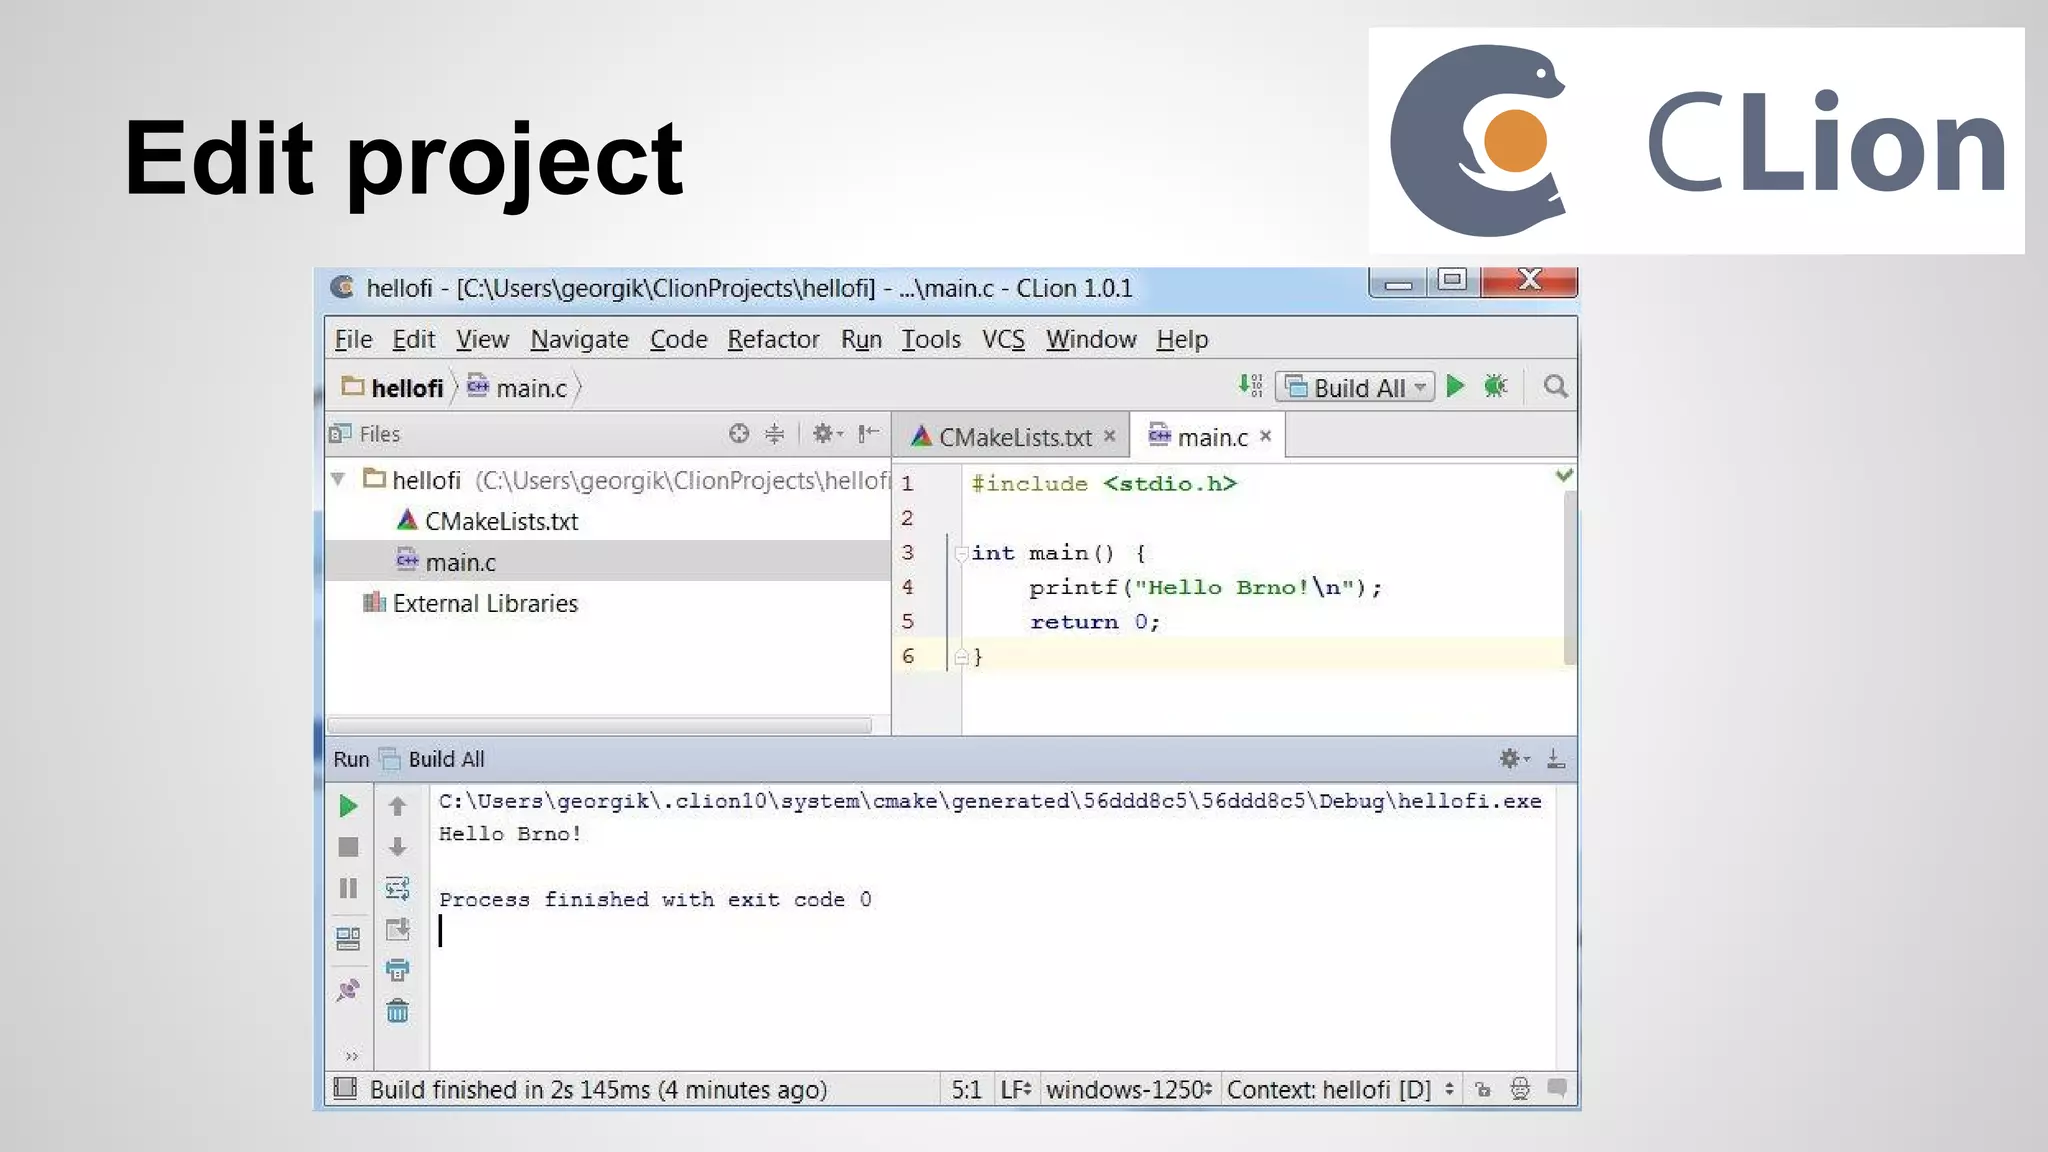Open the Refactor menu
The width and height of the screenshot is (2048, 1152).
click(x=773, y=340)
